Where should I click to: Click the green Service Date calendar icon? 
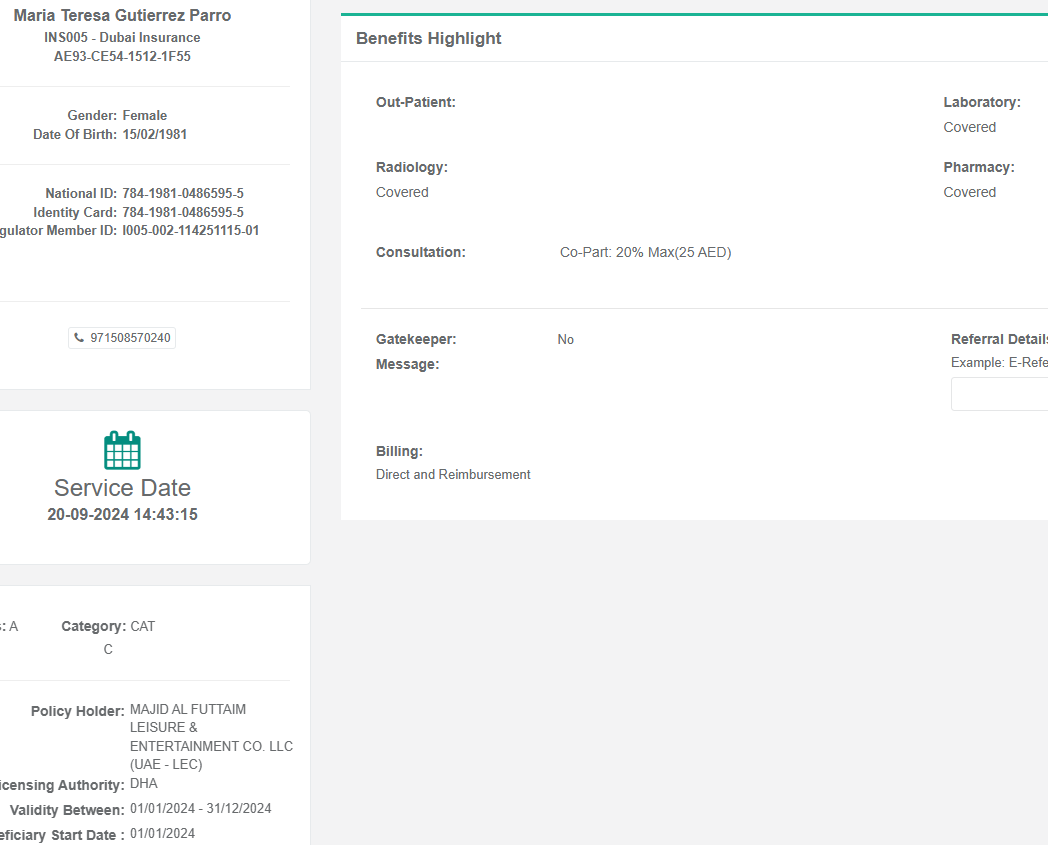tap(122, 450)
